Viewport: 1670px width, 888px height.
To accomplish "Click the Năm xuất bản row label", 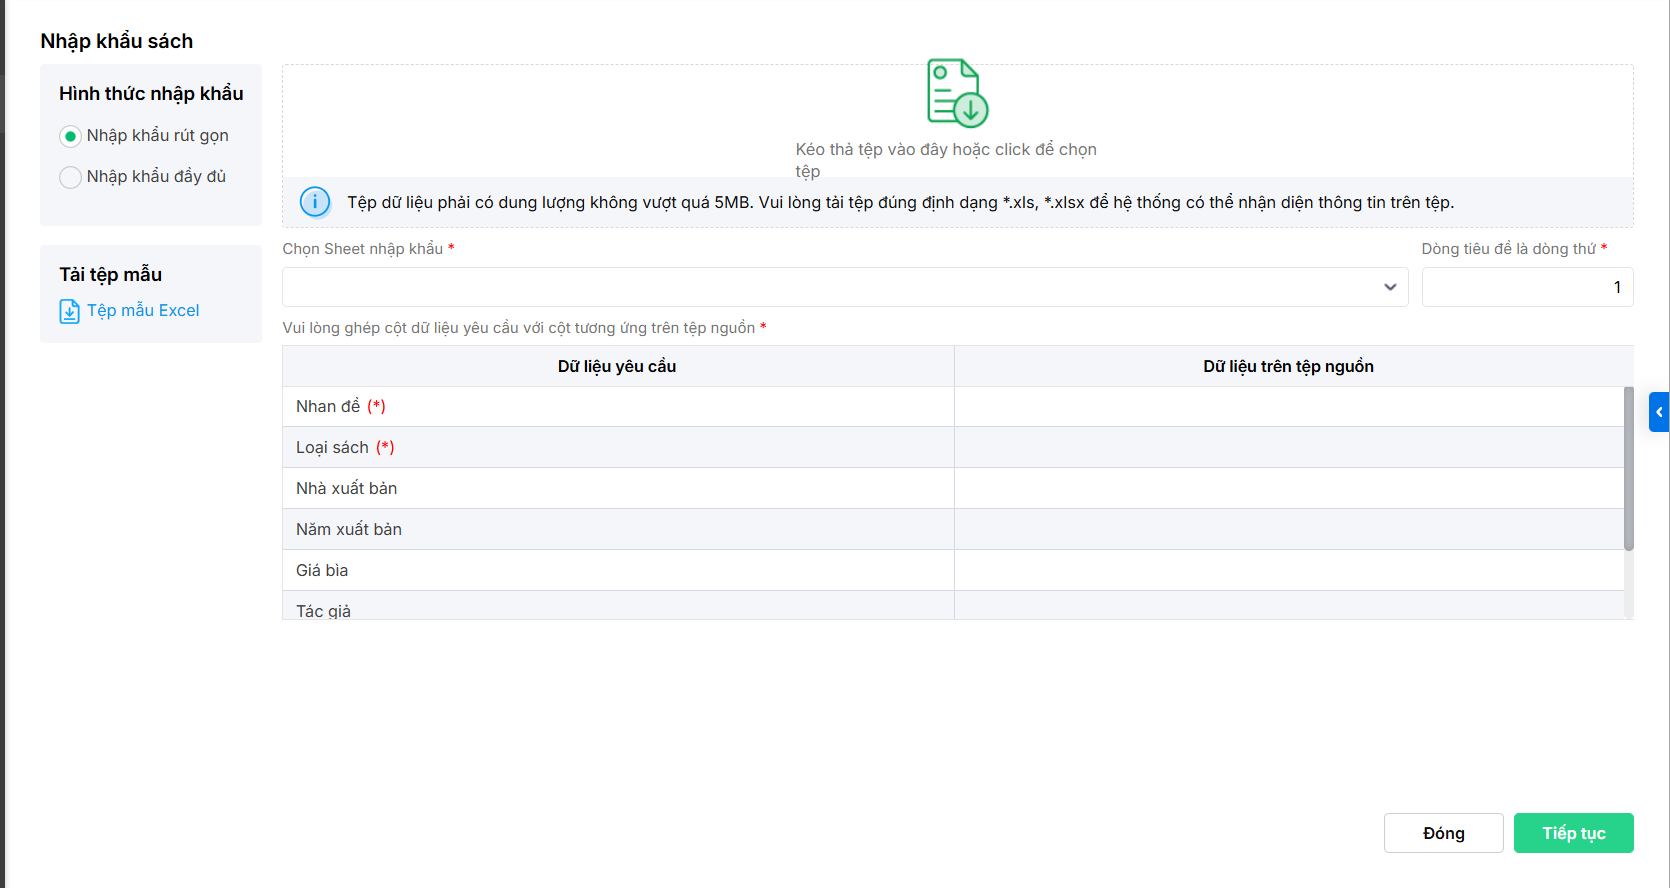I will point(349,530).
